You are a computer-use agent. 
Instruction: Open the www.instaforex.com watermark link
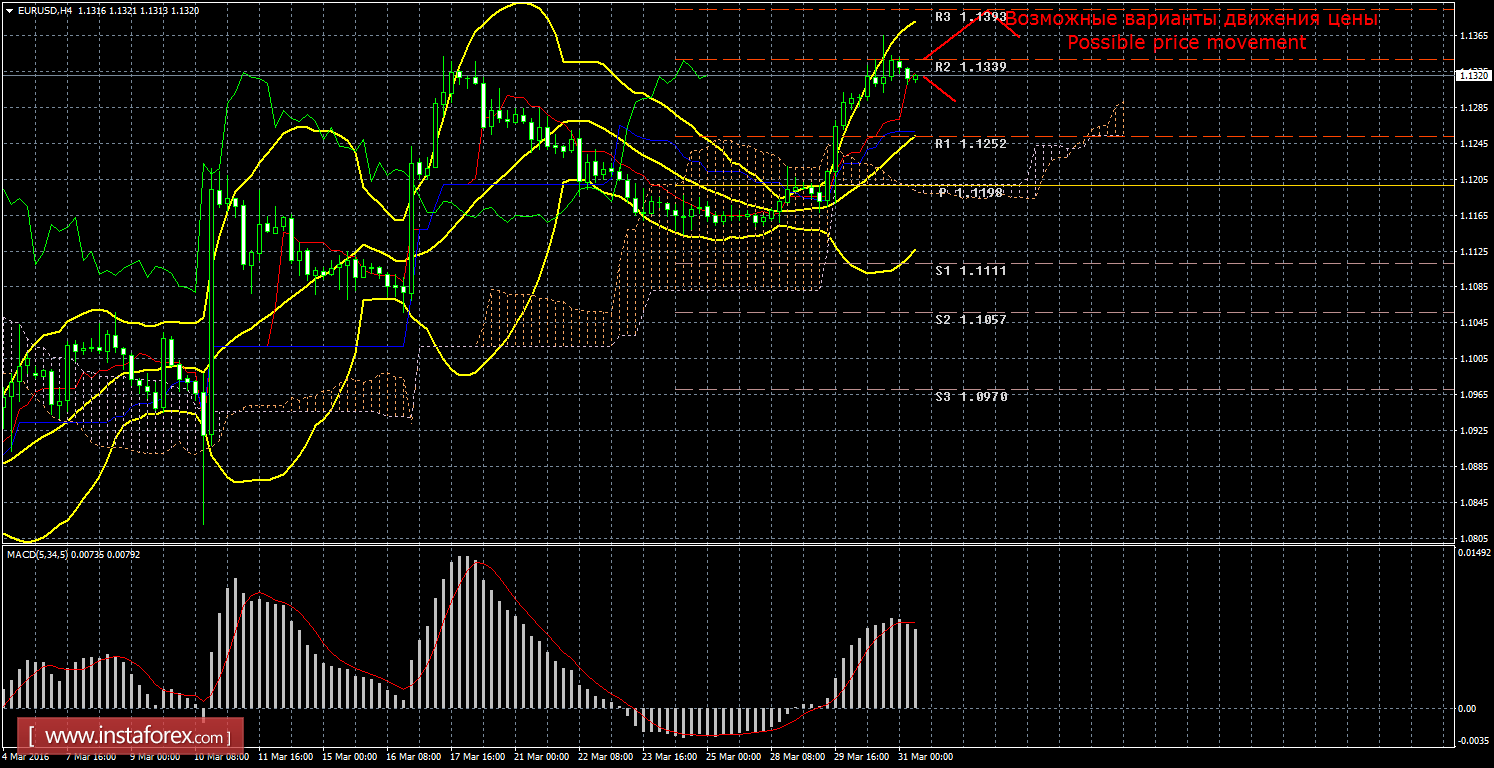click(137, 737)
